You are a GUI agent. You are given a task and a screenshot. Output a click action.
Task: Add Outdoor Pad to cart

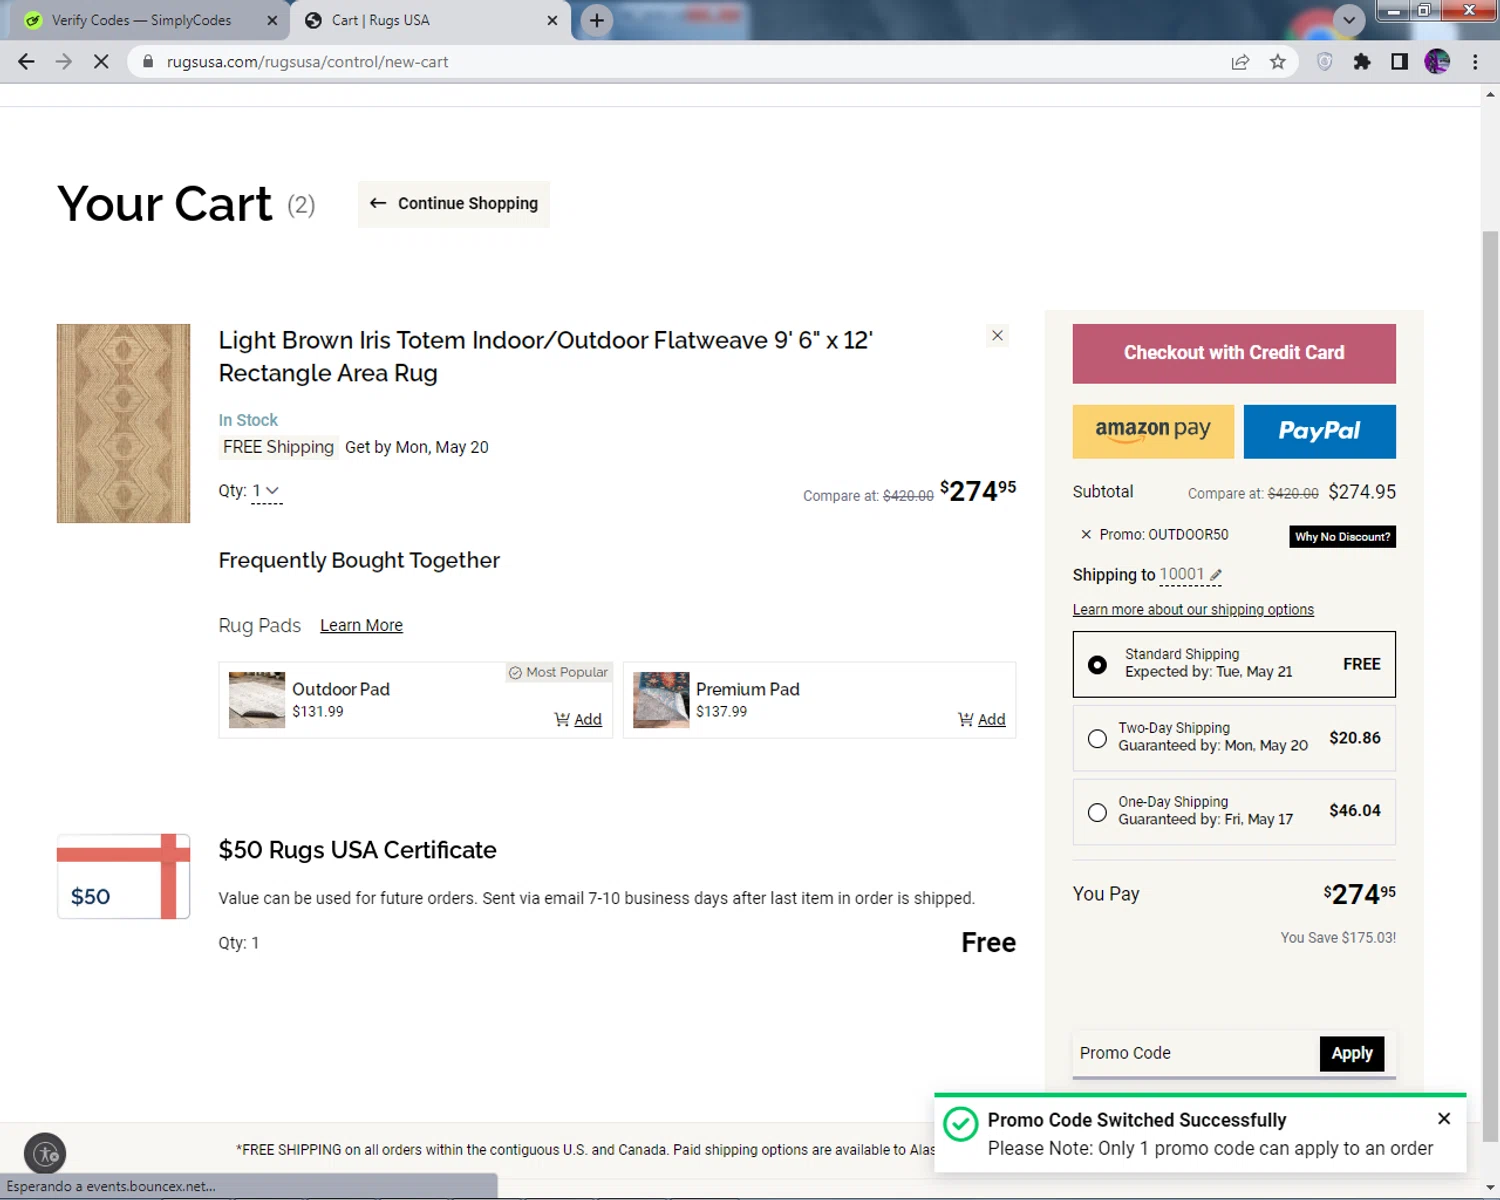point(578,720)
